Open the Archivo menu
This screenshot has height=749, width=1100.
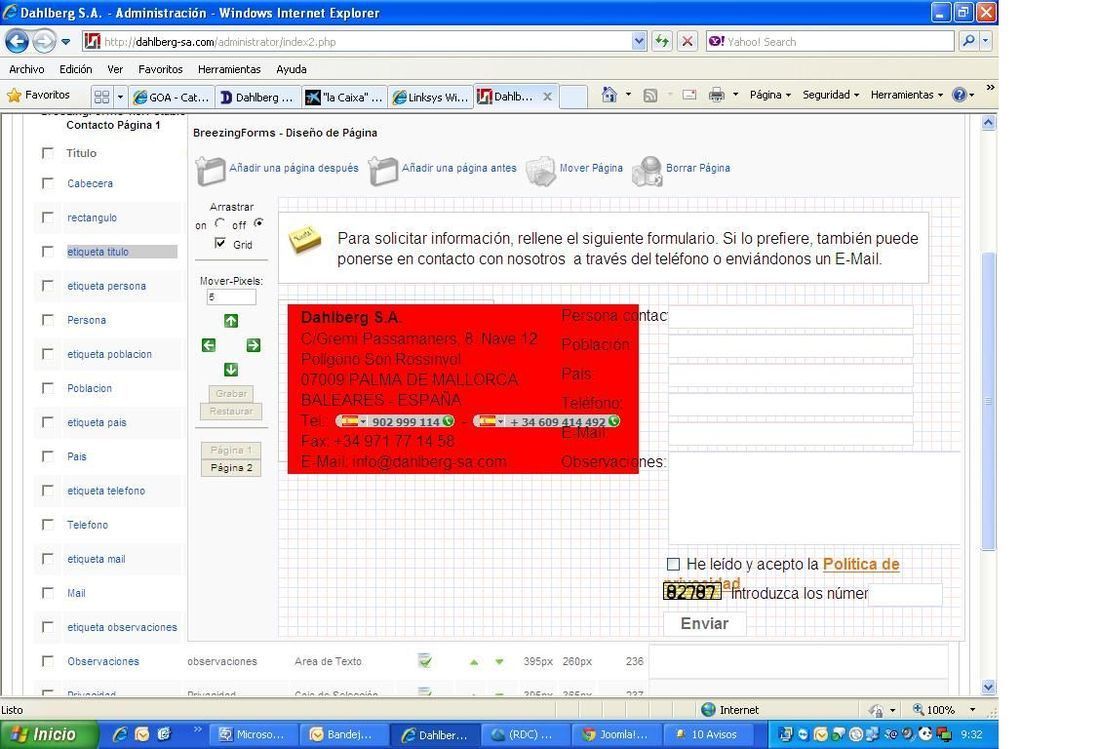tap(27, 69)
